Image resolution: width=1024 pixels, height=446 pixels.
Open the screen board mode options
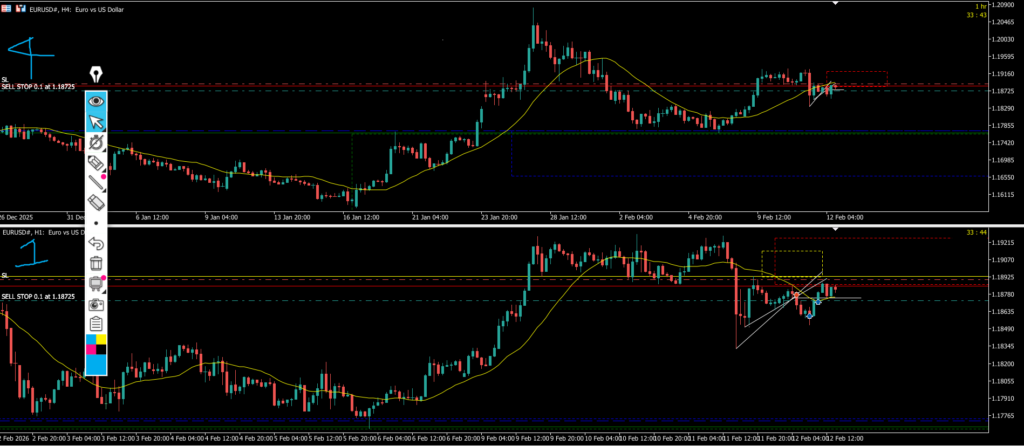pyautogui.click(x=96, y=284)
